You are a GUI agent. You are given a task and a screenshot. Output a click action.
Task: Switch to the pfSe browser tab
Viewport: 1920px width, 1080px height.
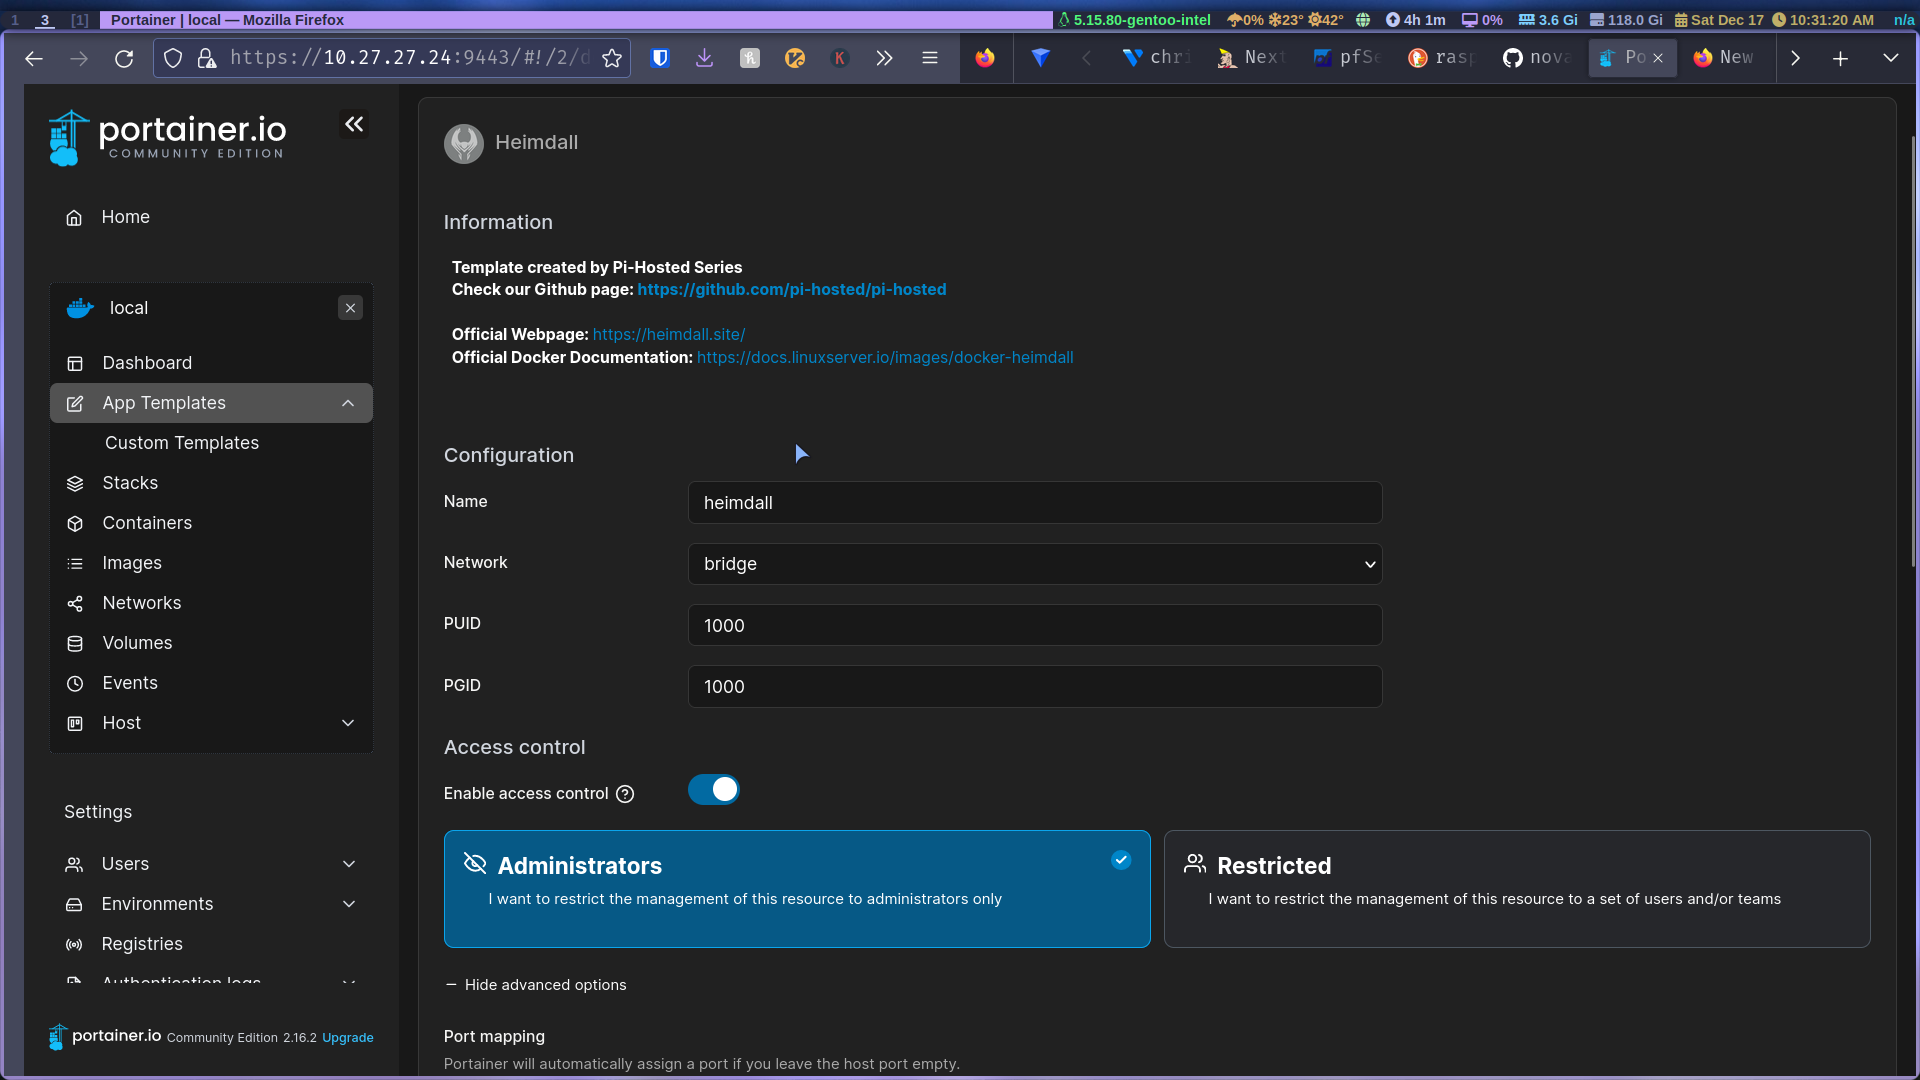(1348, 58)
